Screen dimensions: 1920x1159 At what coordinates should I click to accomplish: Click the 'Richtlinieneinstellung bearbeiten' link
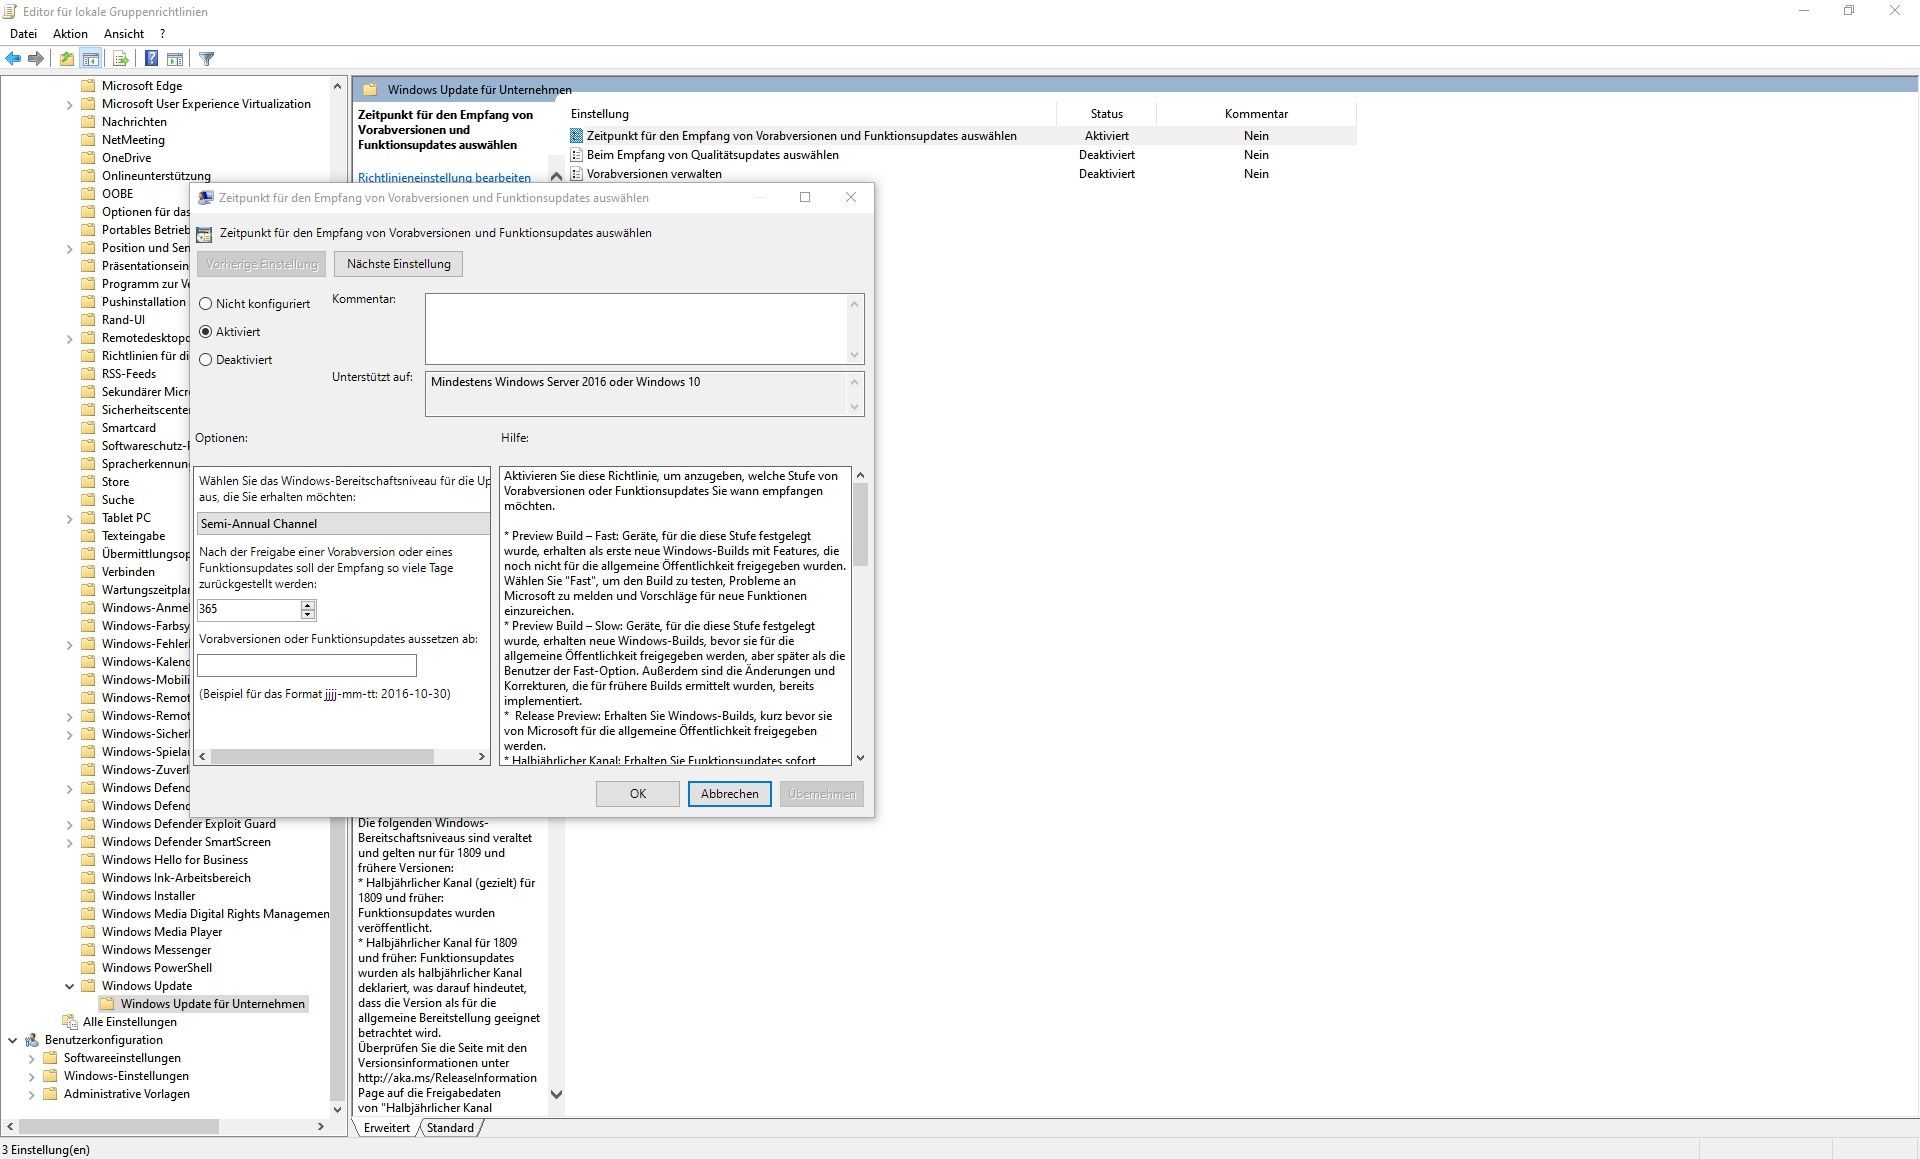click(444, 178)
